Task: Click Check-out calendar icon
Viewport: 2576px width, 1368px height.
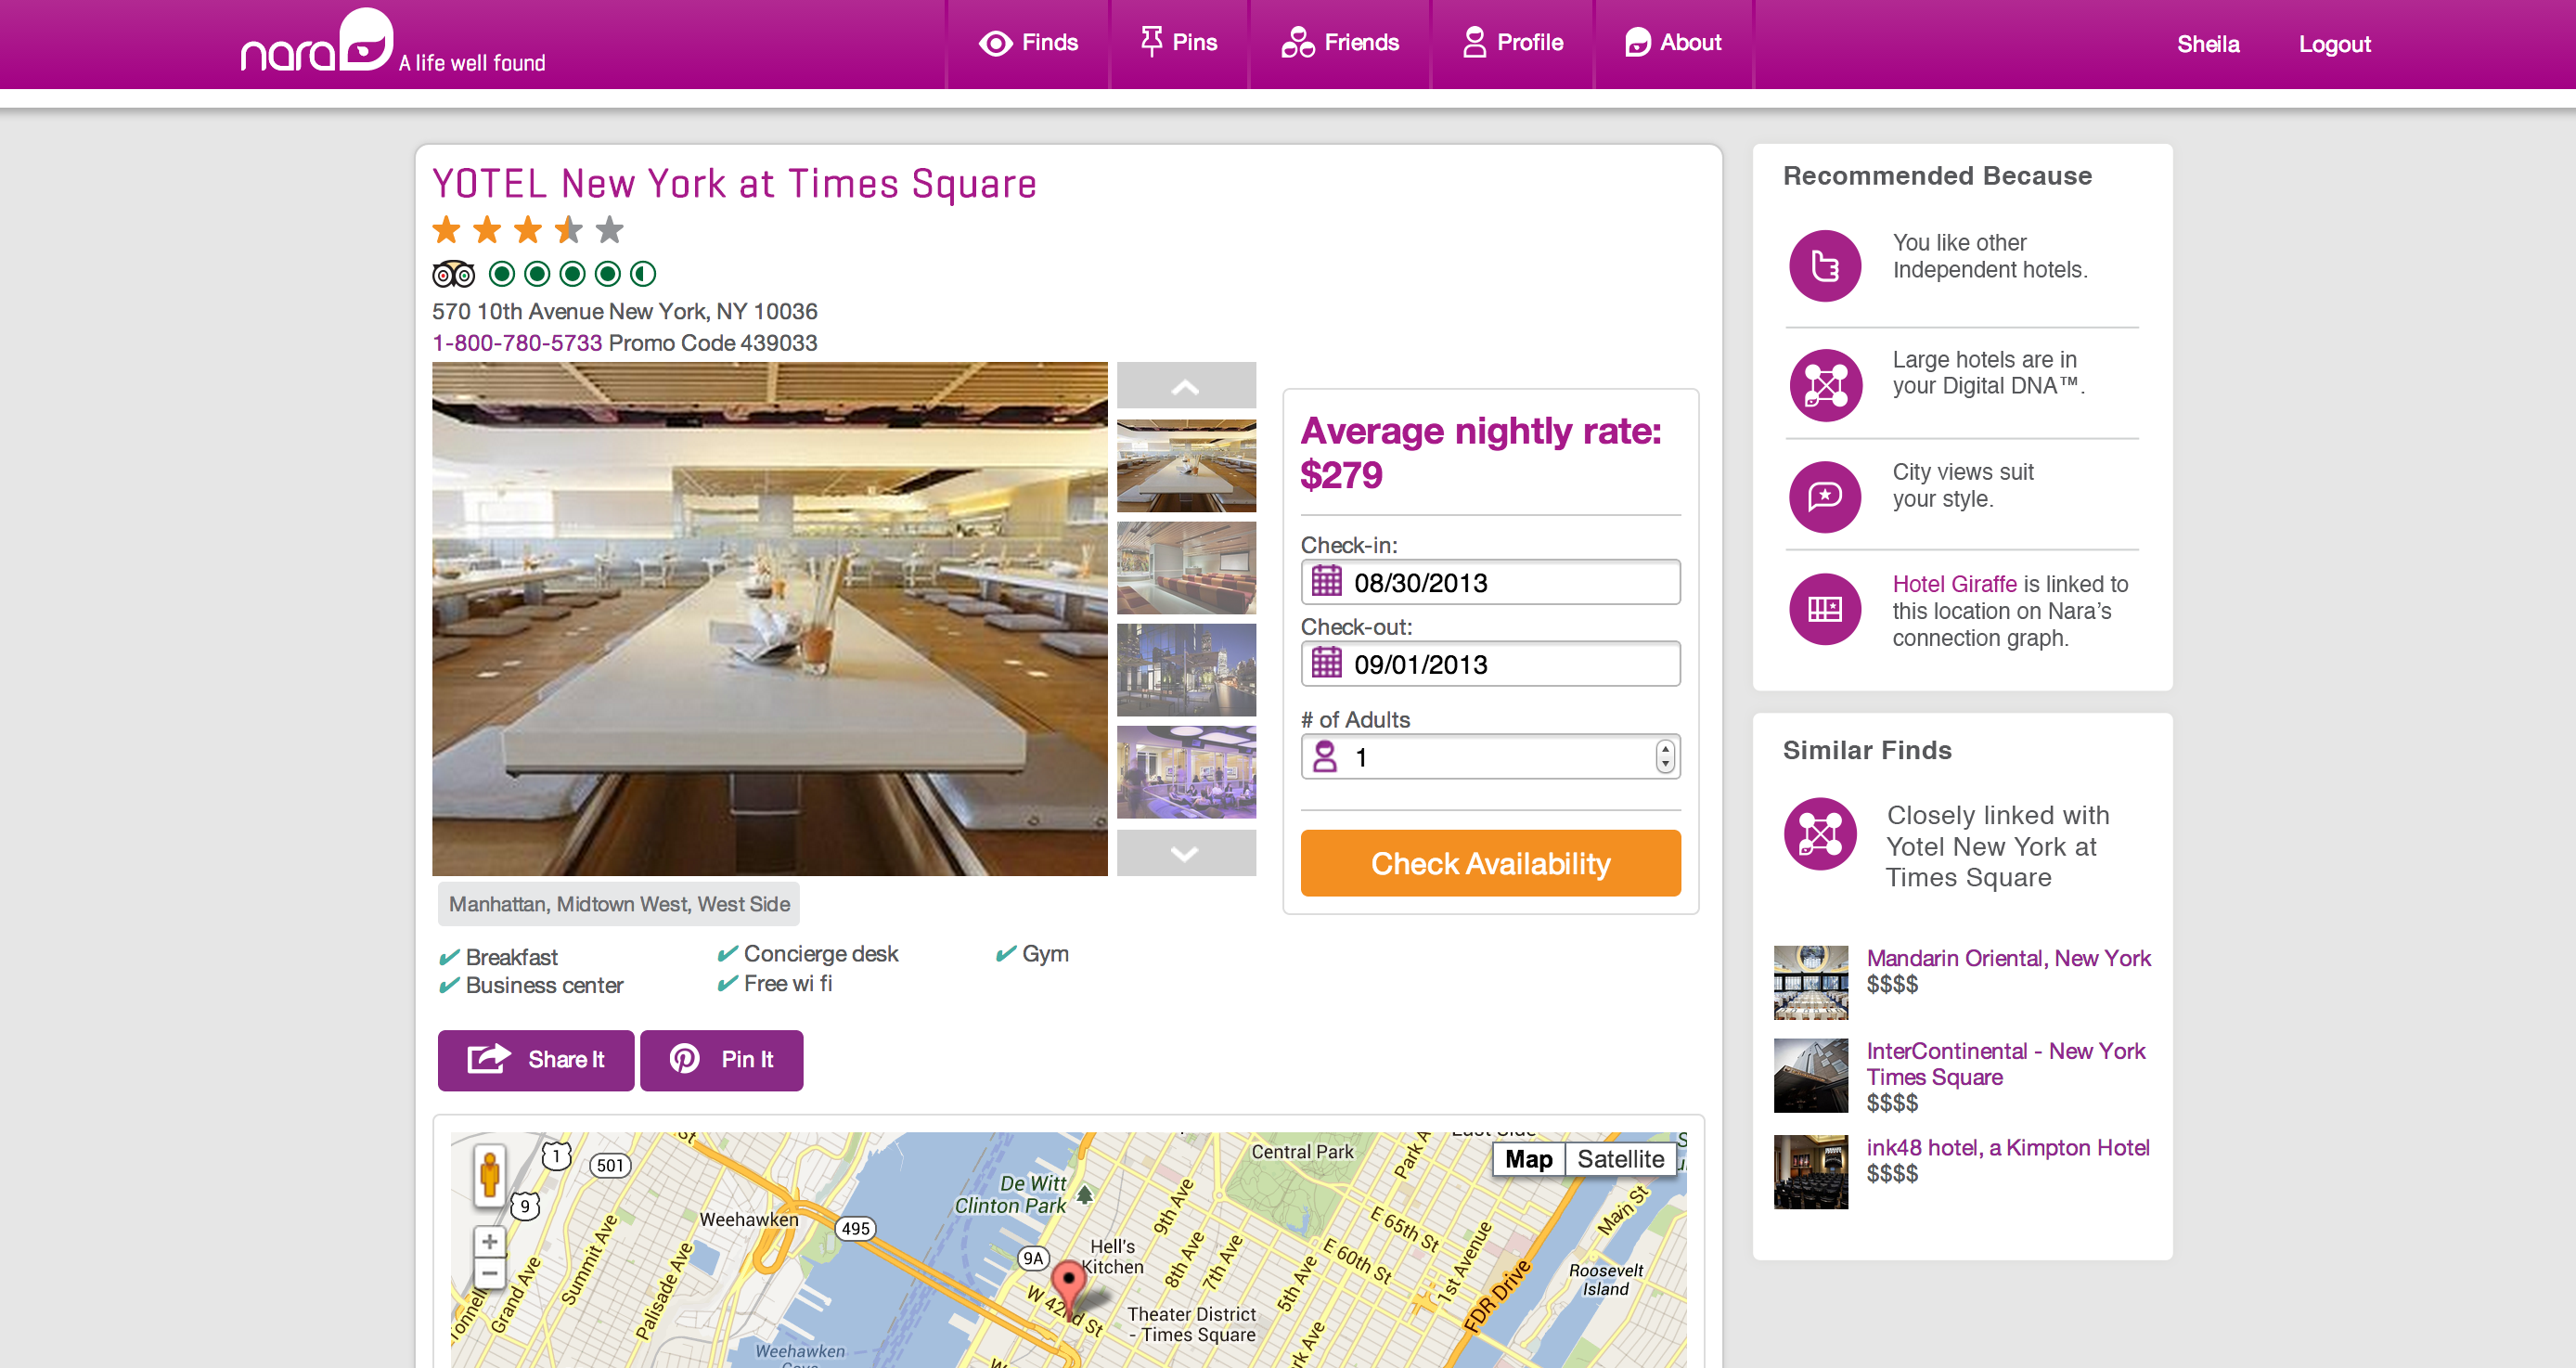Action: click(1326, 663)
